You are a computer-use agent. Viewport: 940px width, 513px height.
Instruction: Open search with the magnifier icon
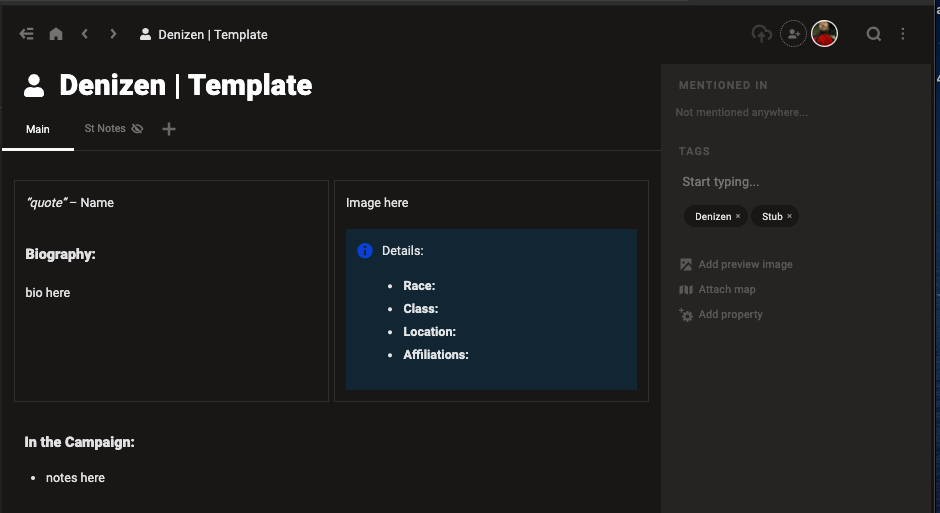point(873,34)
